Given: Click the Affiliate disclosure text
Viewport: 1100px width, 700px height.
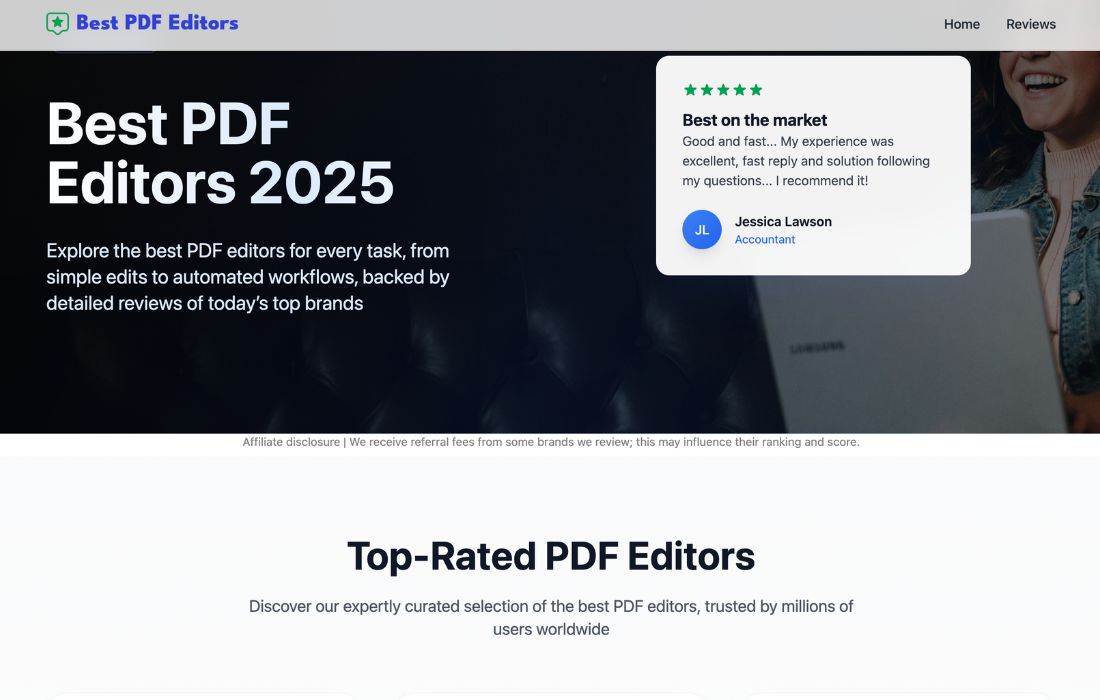Looking at the screenshot, I should click(291, 442).
